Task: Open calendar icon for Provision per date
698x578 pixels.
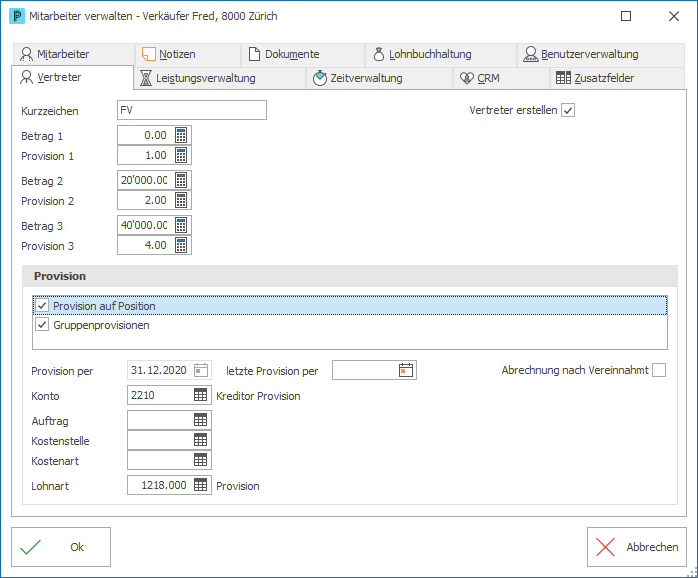Action: (x=201, y=370)
